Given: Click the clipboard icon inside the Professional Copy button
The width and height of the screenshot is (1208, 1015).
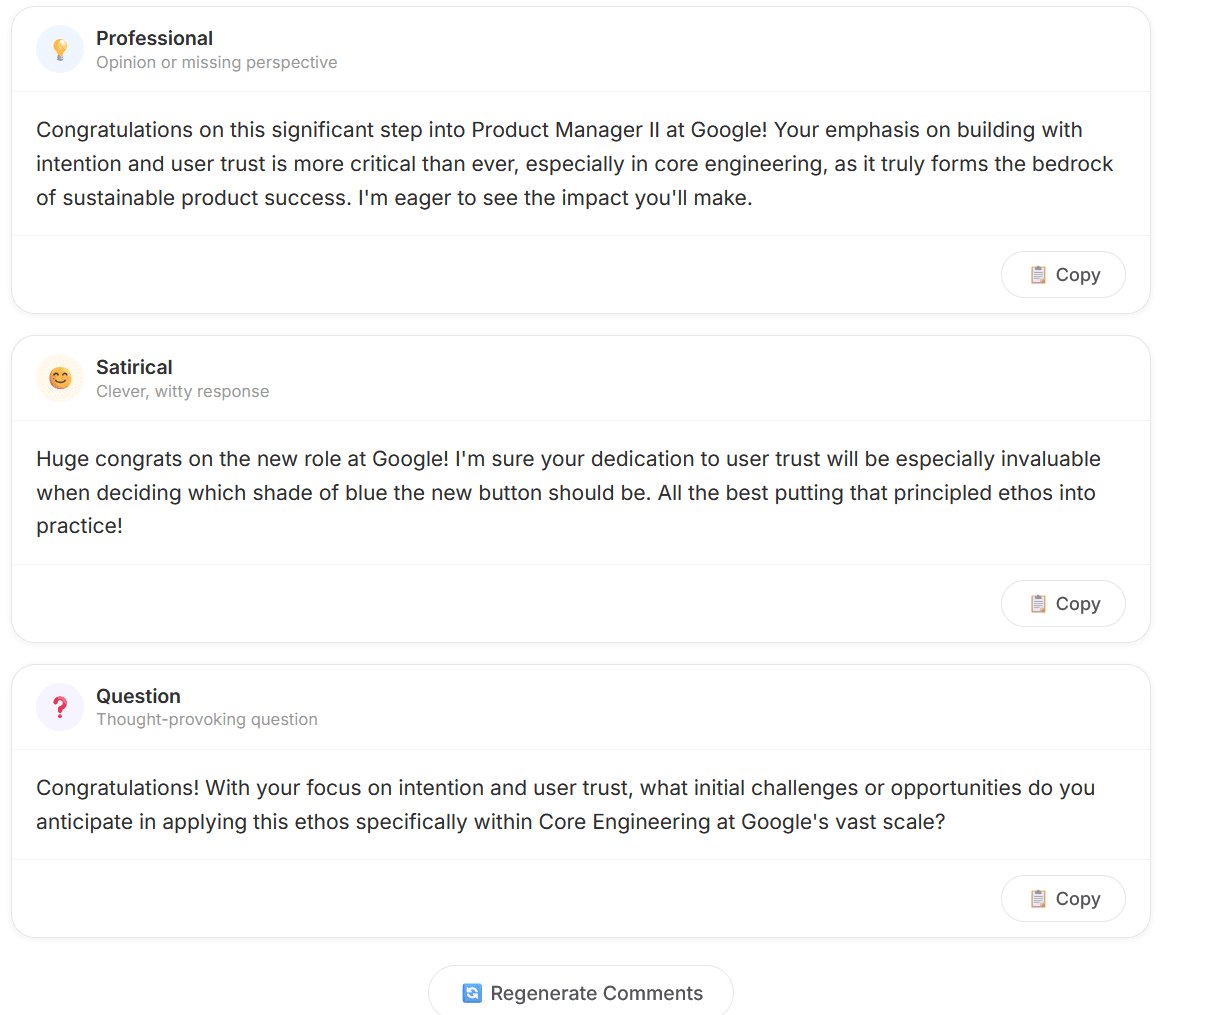Looking at the screenshot, I should (x=1037, y=274).
